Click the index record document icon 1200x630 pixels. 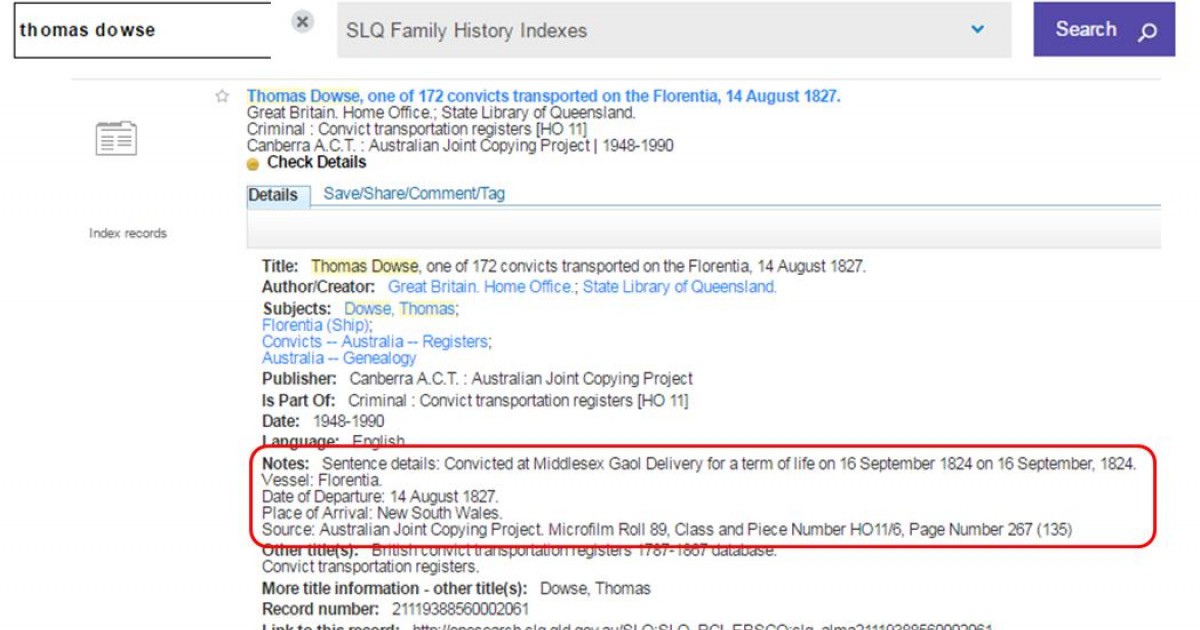[x=116, y=139]
